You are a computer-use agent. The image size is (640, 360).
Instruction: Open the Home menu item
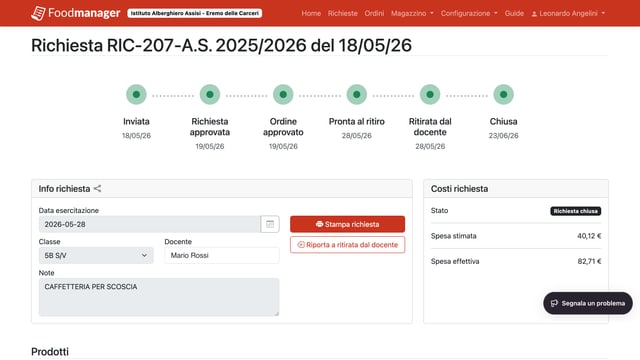311,13
